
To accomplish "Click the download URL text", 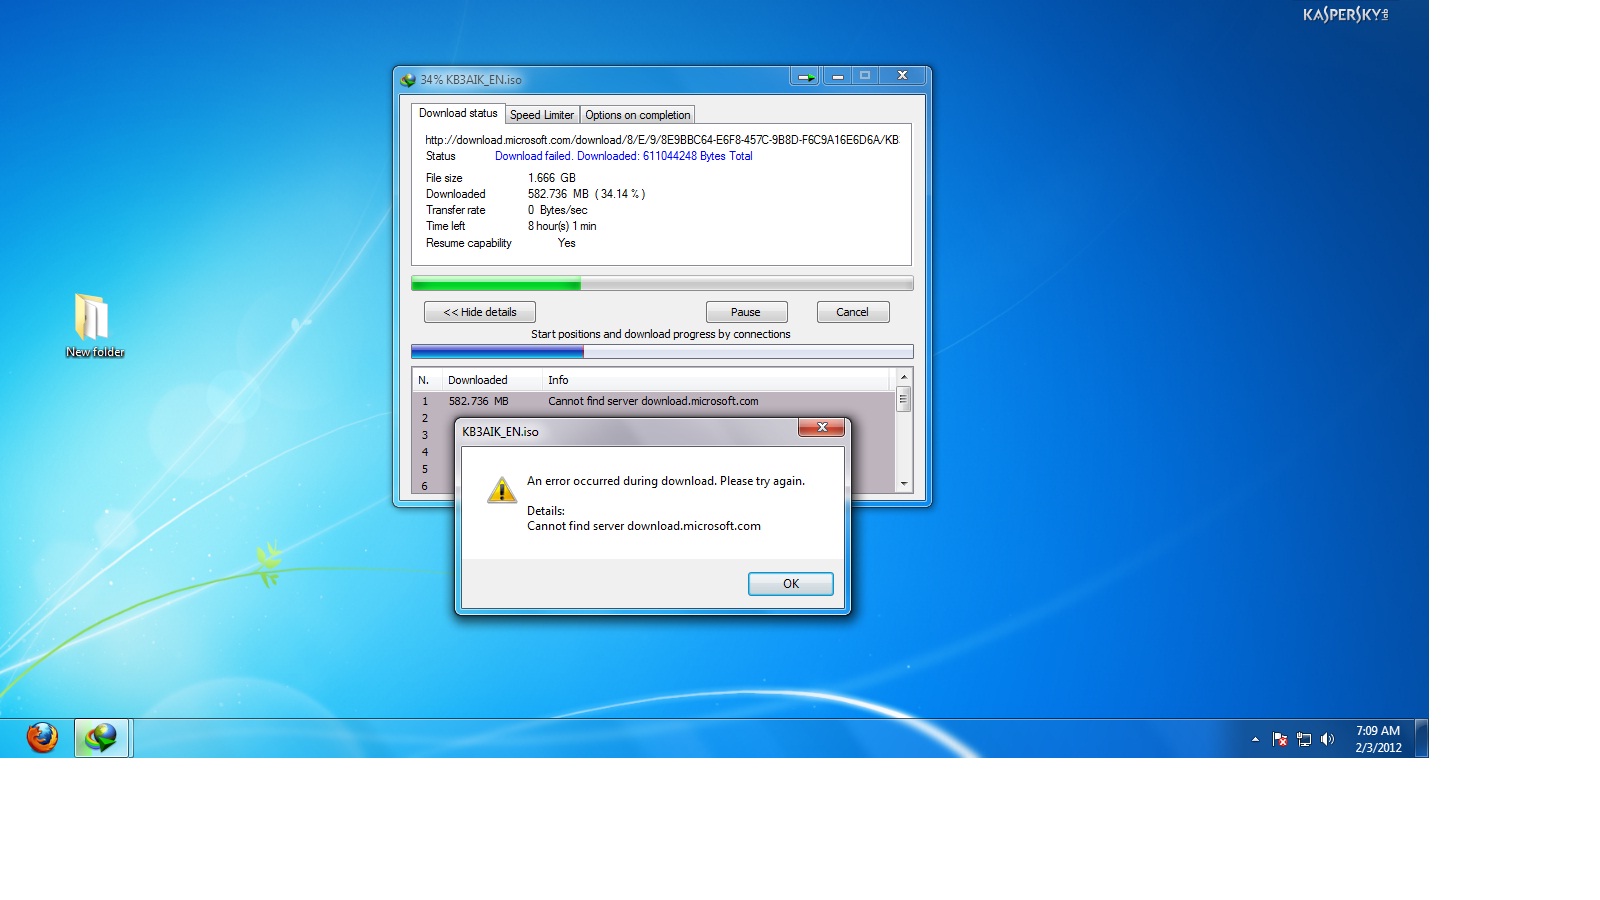I will tap(662, 140).
